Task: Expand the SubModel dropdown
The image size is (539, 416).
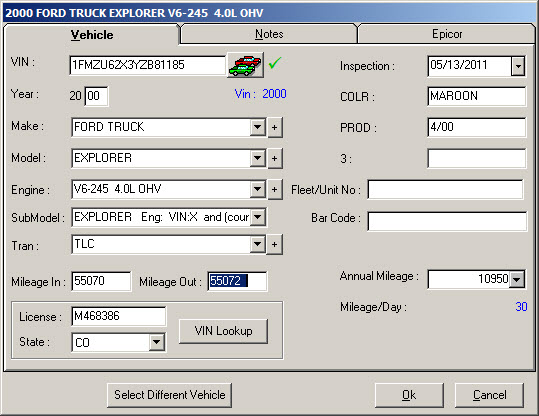Action: pos(257,217)
